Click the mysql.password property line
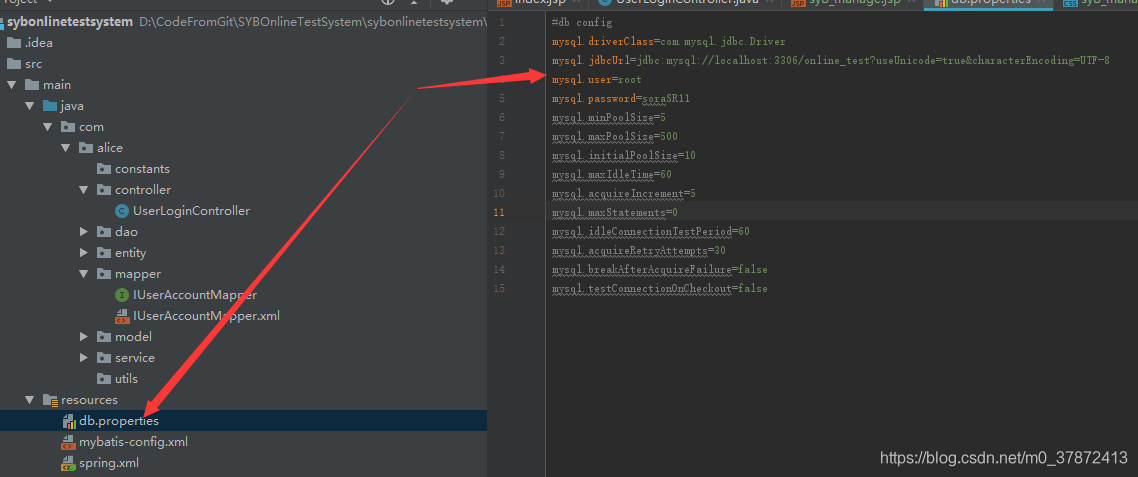Viewport: 1138px width, 477px height. pyautogui.click(x=621, y=99)
